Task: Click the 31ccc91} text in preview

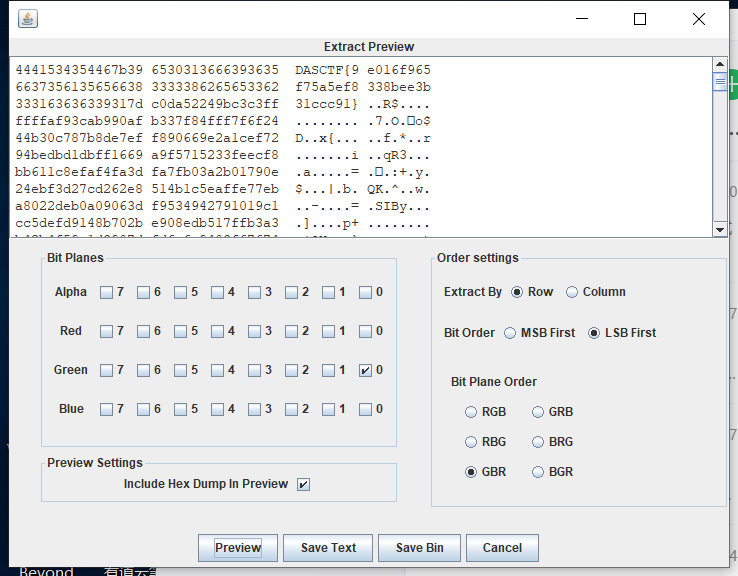Action: click(x=327, y=104)
